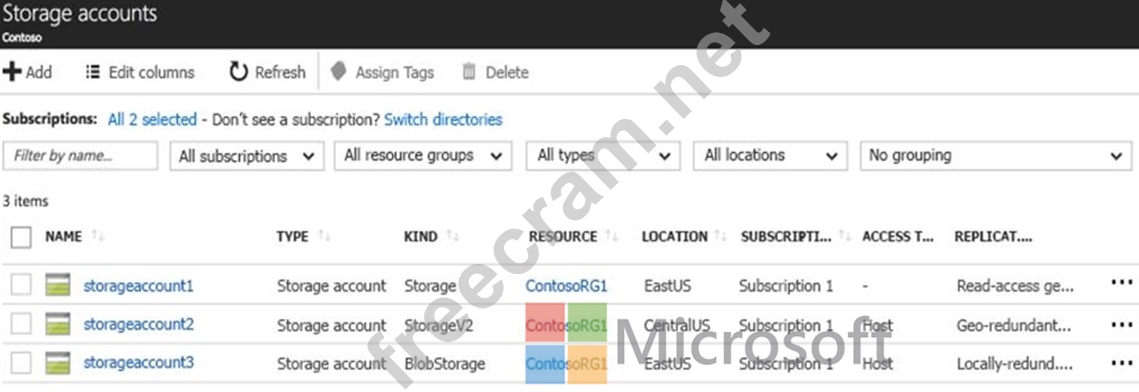
Task: Open storageaccount1 link
Action: pyautogui.click(x=139, y=285)
